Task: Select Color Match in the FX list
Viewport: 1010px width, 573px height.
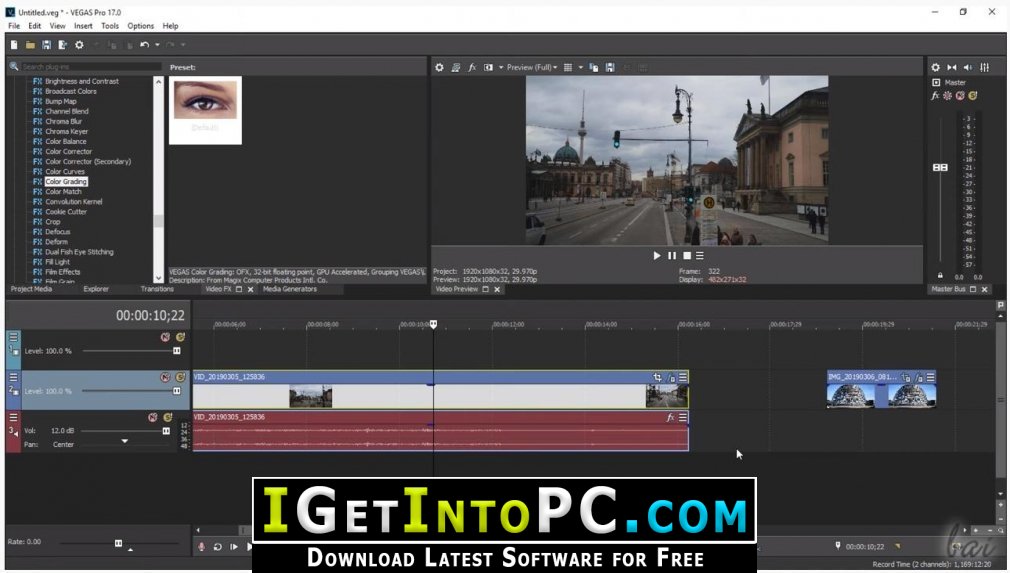Action: 63,192
